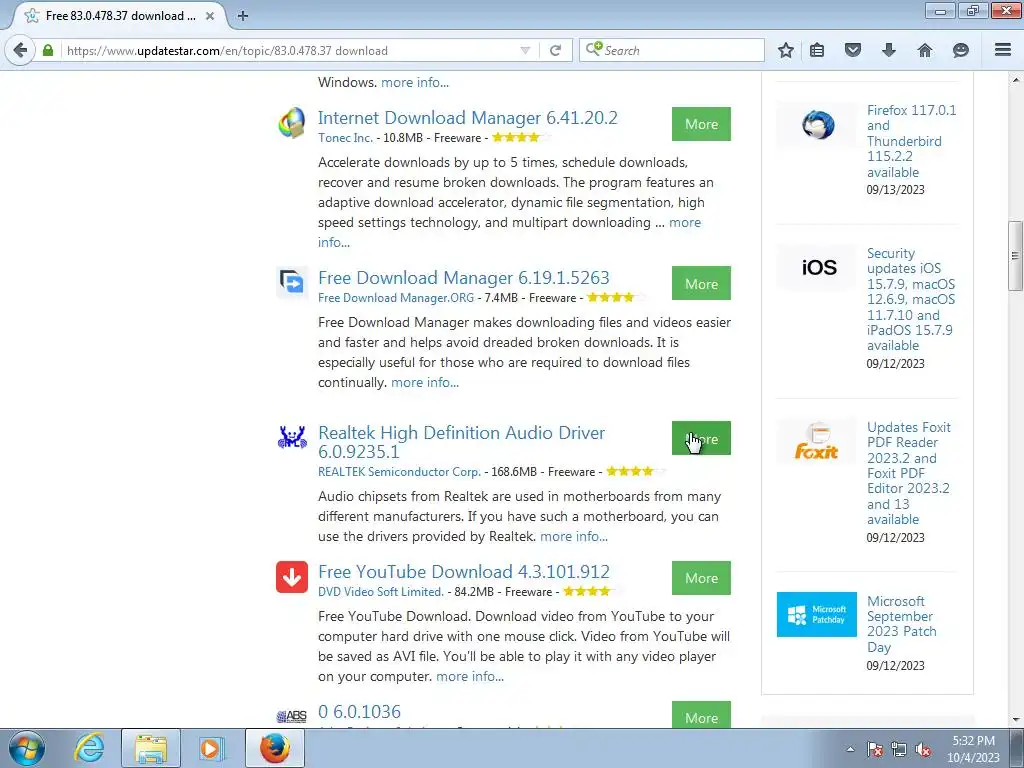
Task: Open REALTEK Semiconductor Corp. vendor link
Action: pyautogui.click(x=399, y=472)
